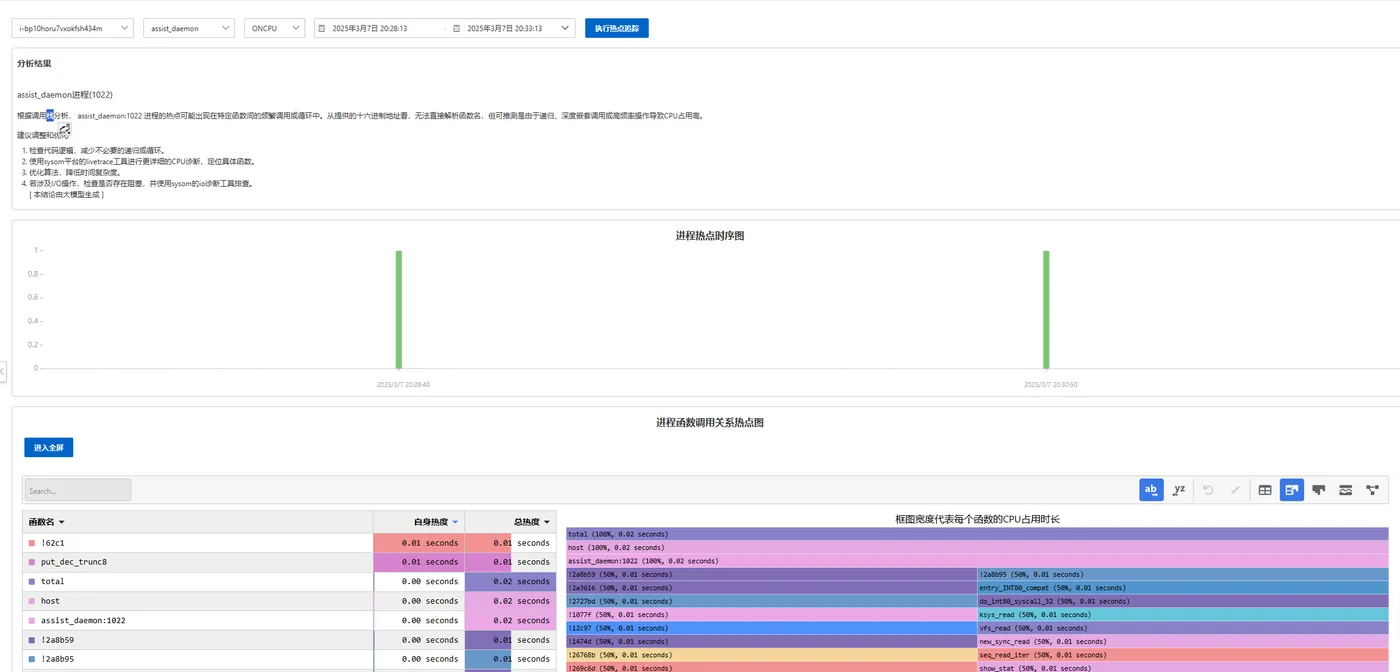Click the 进入全屏 button
The width and height of the screenshot is (1400, 672).
pos(49,448)
